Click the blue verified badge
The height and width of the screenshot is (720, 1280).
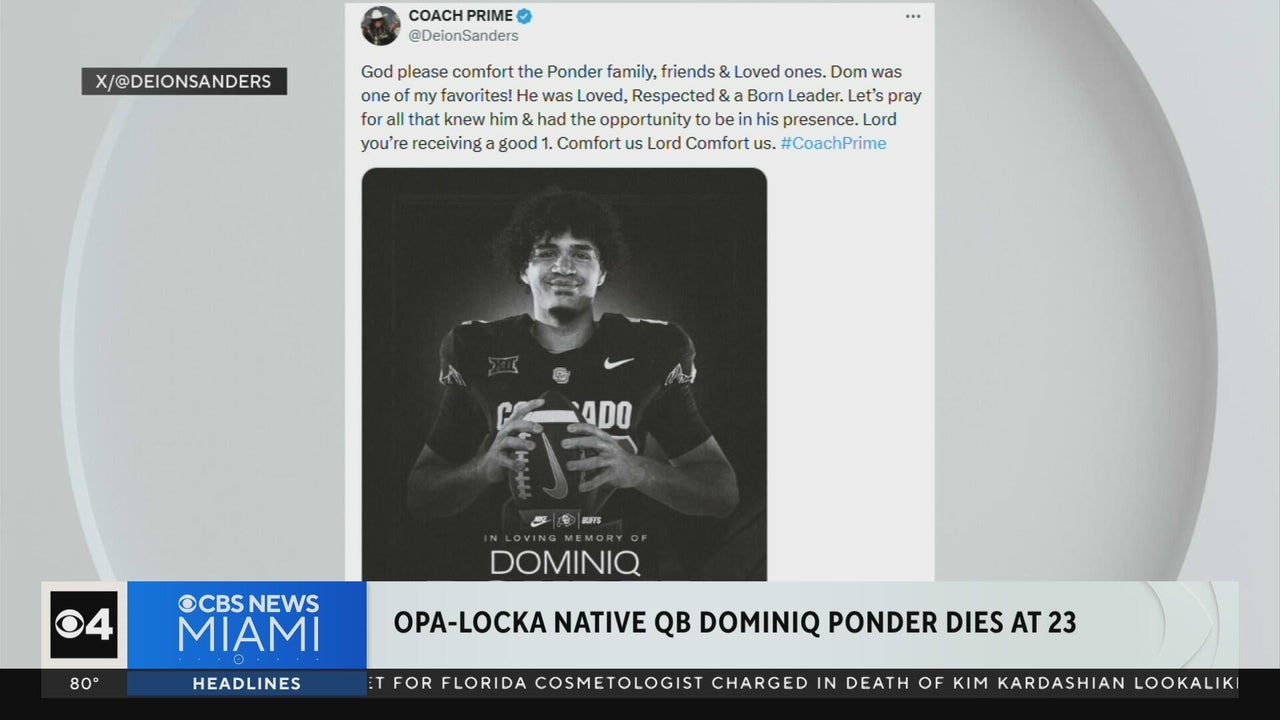524,16
